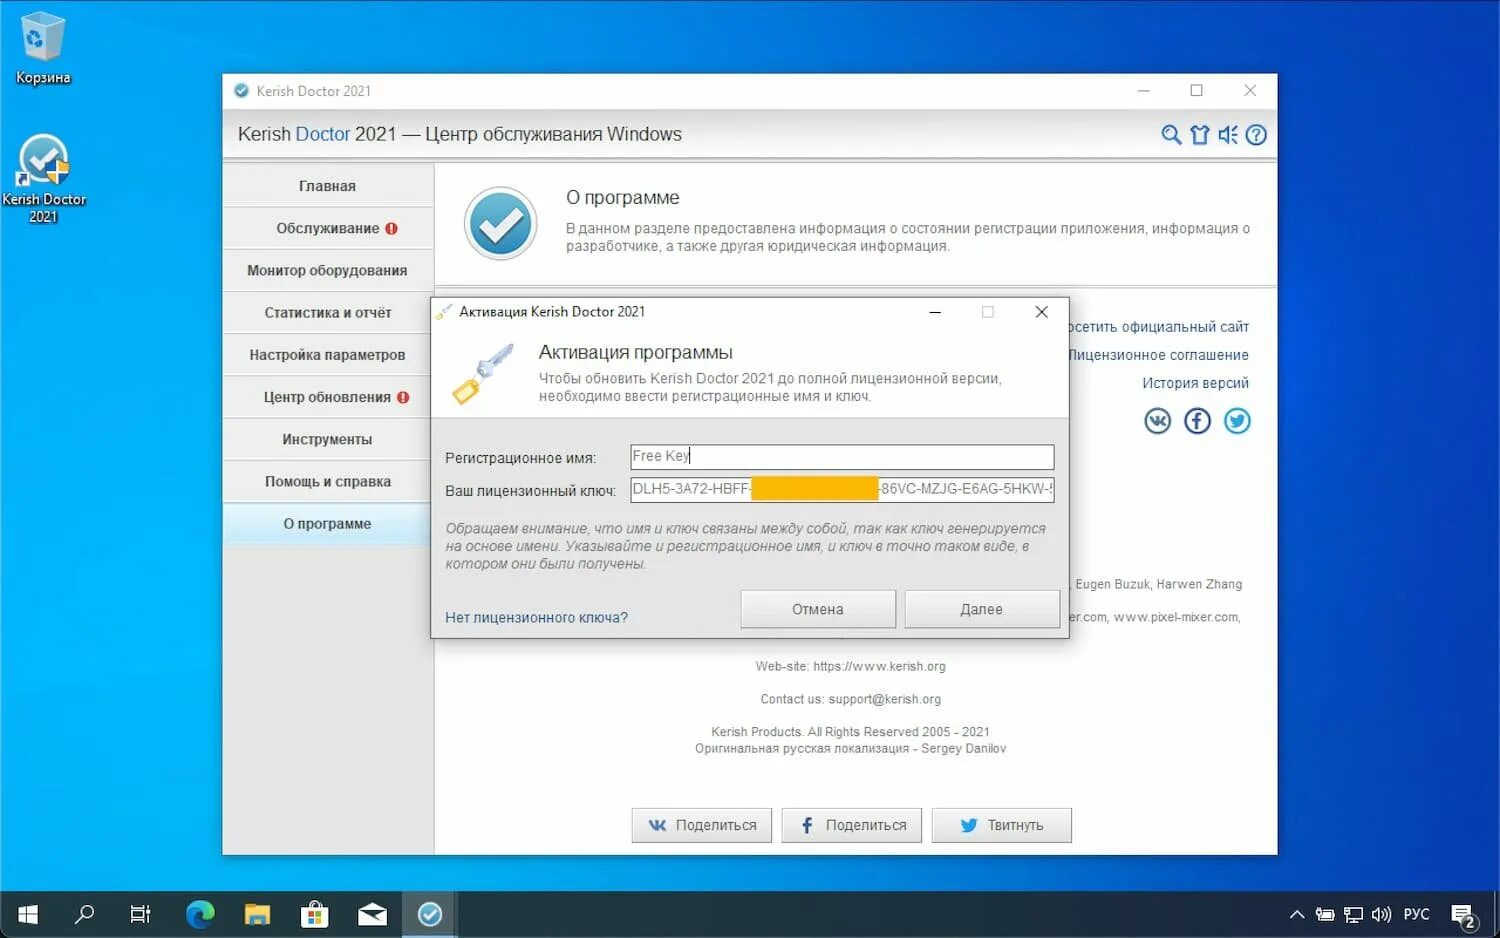This screenshot has width=1500, height=938.
Task: Open Инструменты sidebar section
Action: [328, 439]
